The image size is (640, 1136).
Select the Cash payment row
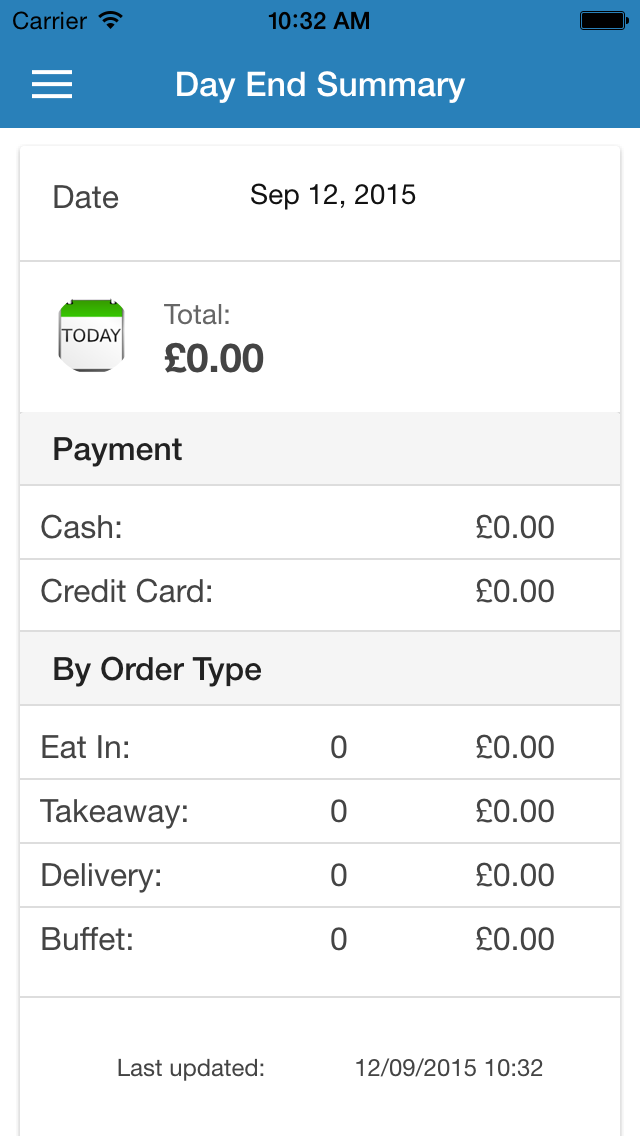click(320, 527)
